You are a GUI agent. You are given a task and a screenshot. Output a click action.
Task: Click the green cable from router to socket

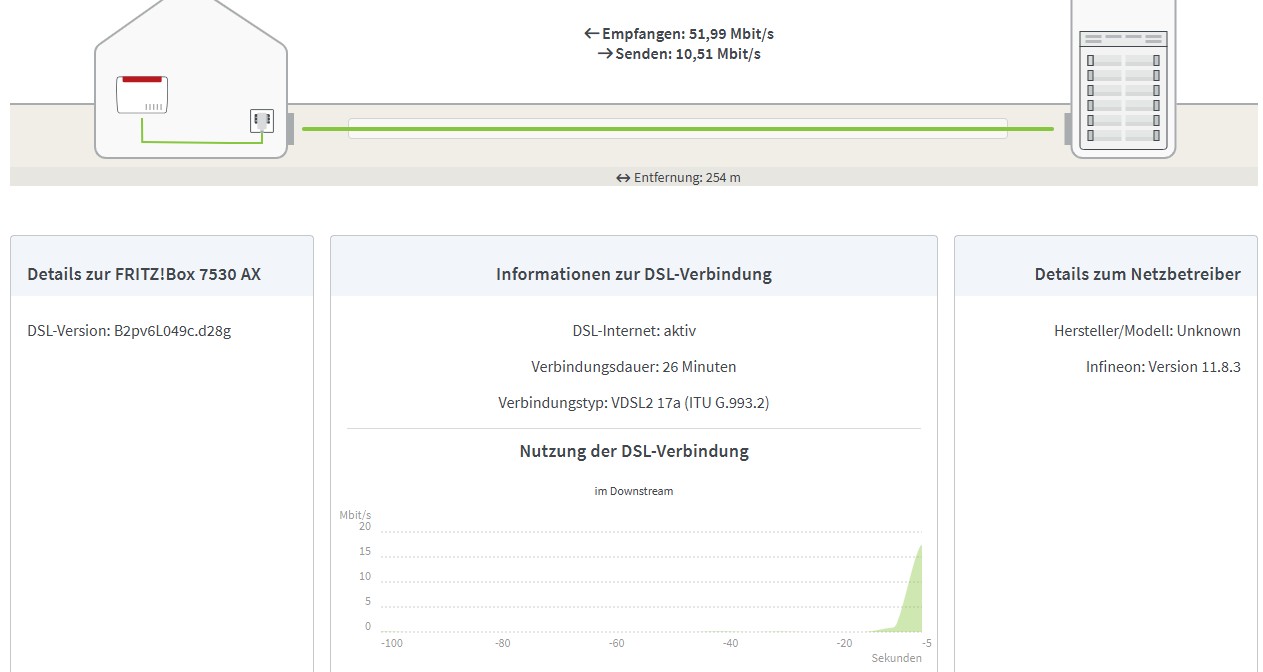tap(200, 142)
